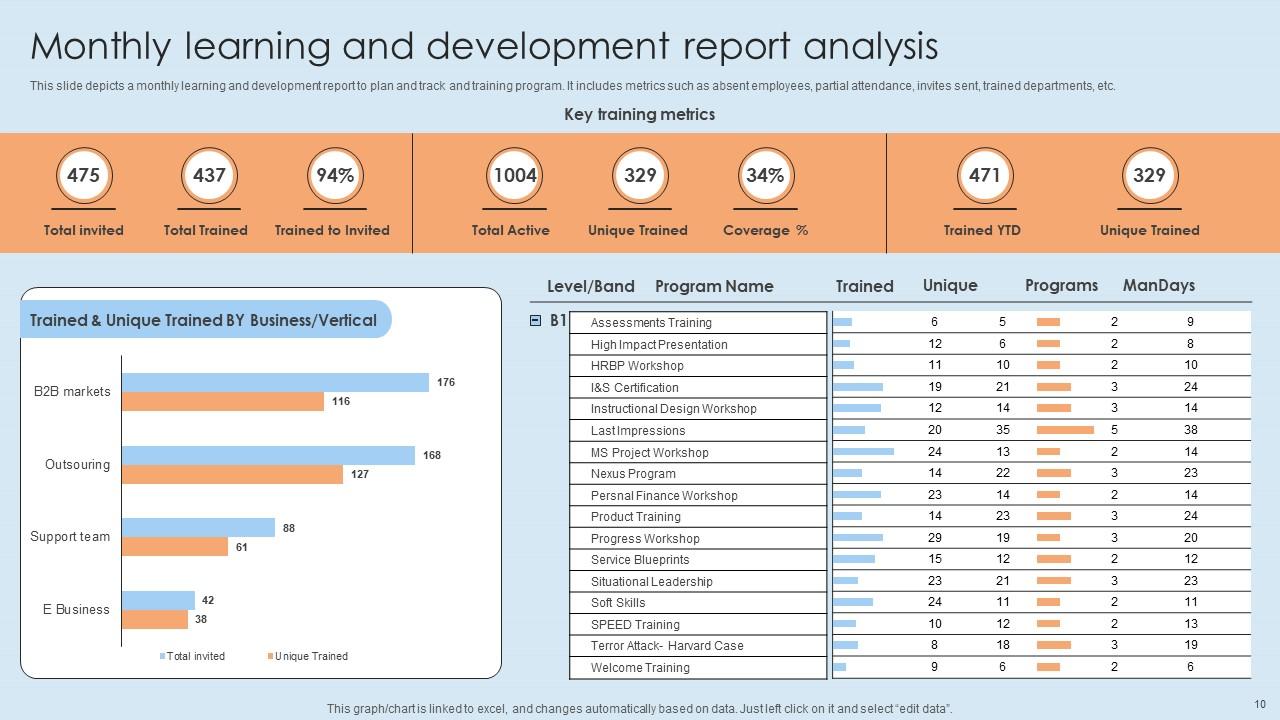The image size is (1280, 720).
Task: Select the 1004 Total Active metric circle
Action: [516, 176]
